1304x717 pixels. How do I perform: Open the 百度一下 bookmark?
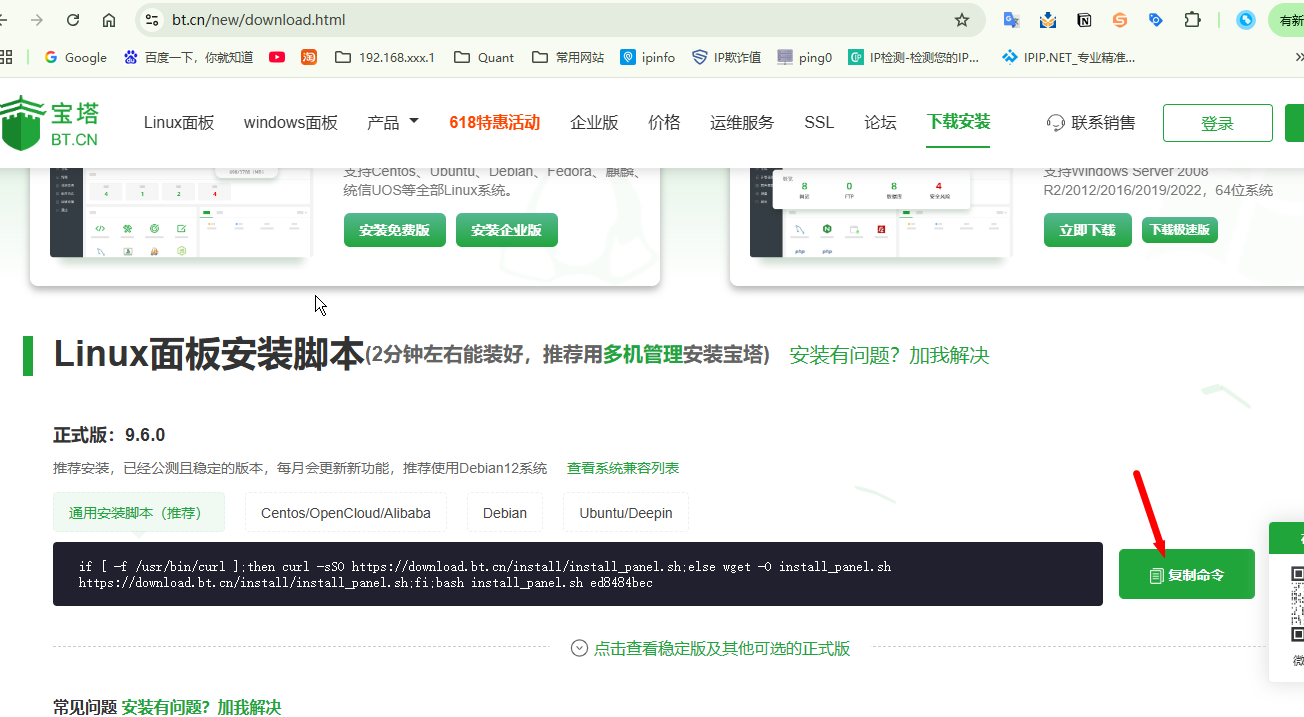pyautogui.click(x=188, y=57)
